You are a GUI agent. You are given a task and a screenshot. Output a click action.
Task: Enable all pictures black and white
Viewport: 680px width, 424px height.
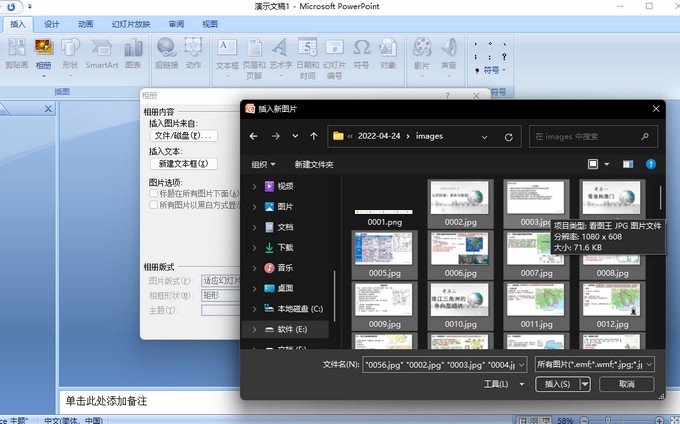tap(152, 204)
